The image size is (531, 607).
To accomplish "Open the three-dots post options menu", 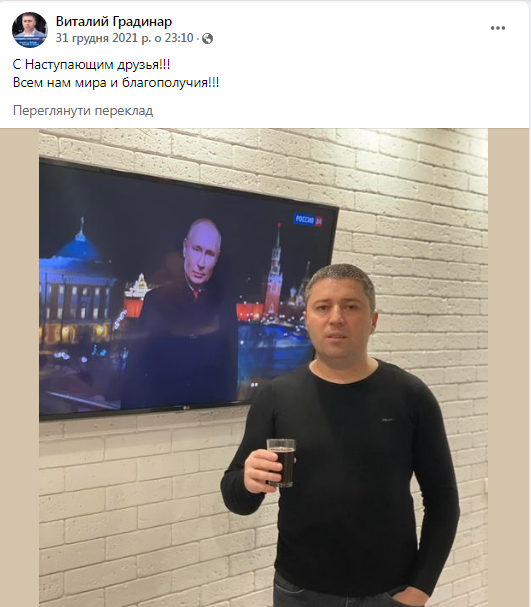I will (x=498, y=28).
